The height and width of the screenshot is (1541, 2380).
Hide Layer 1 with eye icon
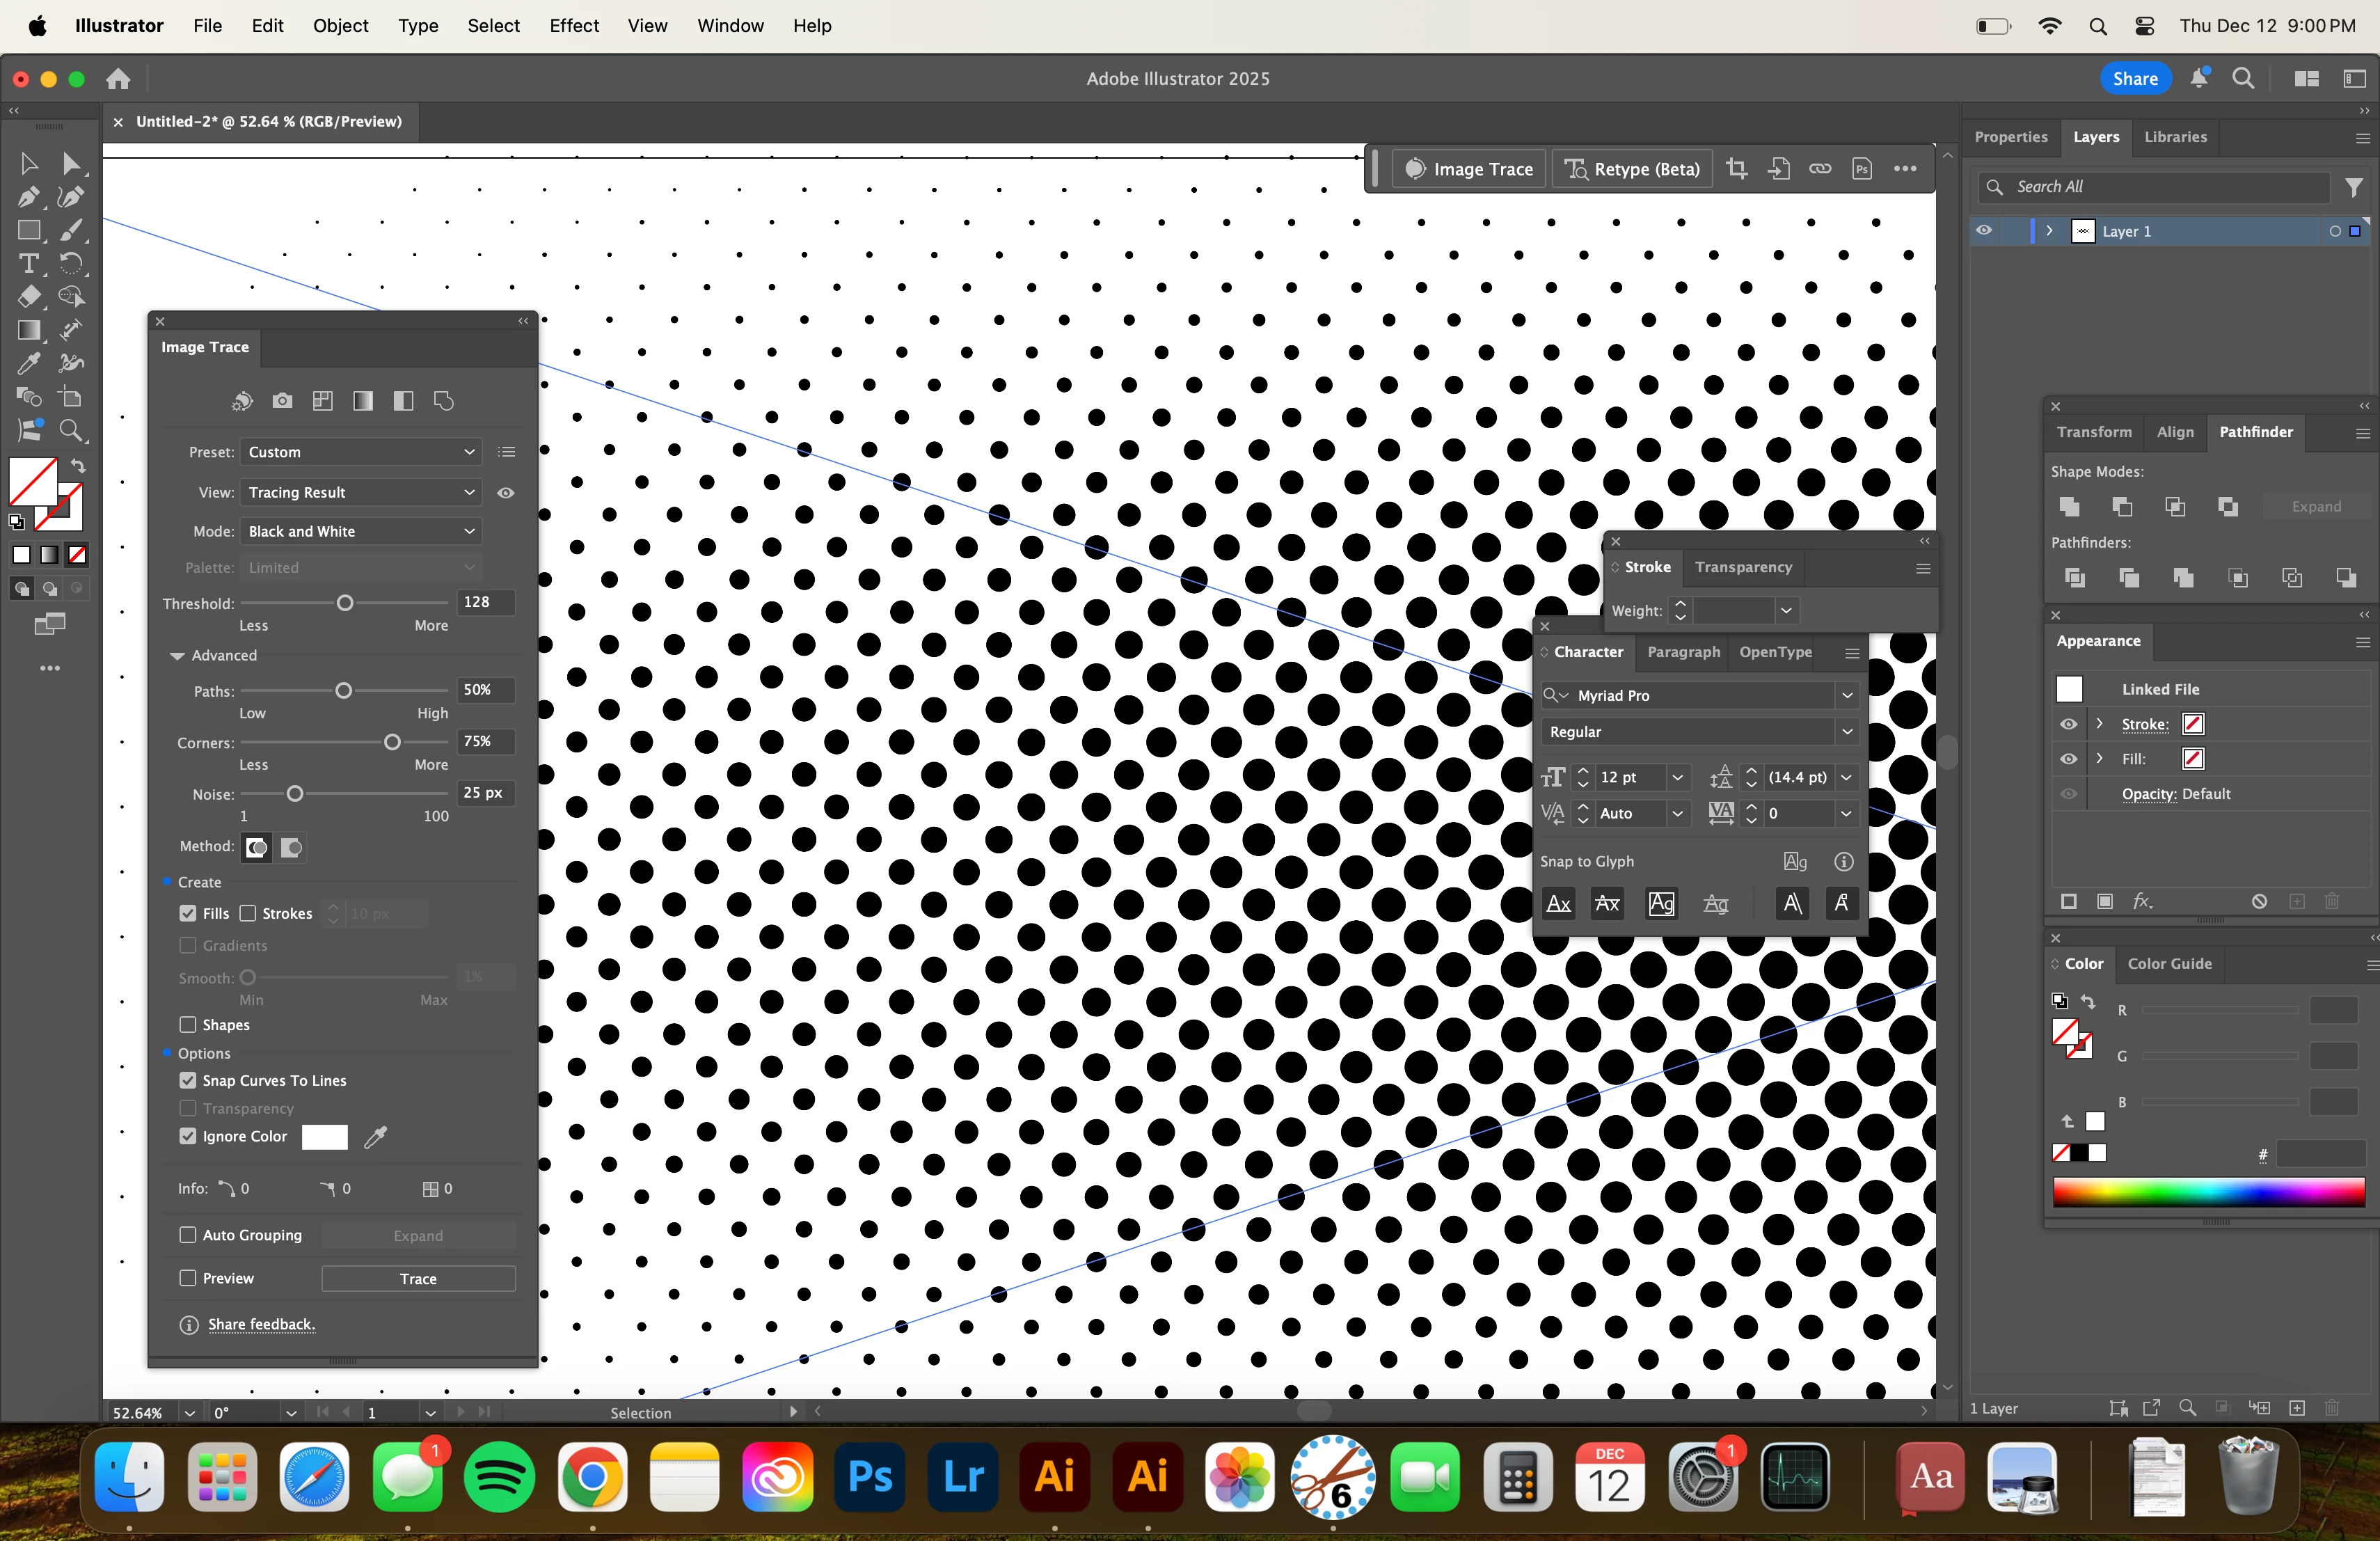[1984, 231]
